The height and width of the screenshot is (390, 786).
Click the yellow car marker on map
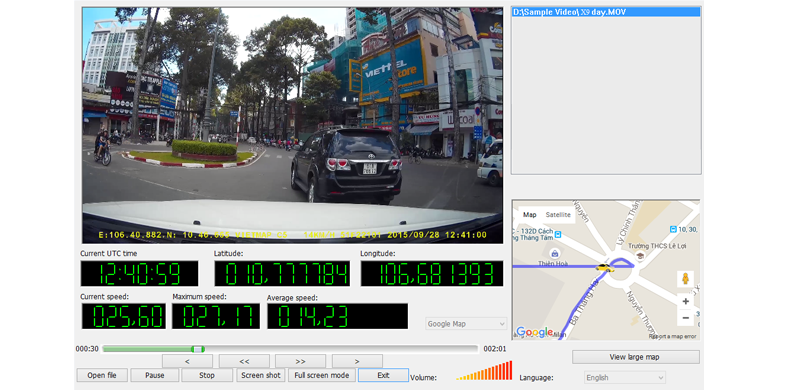pyautogui.click(x=605, y=268)
